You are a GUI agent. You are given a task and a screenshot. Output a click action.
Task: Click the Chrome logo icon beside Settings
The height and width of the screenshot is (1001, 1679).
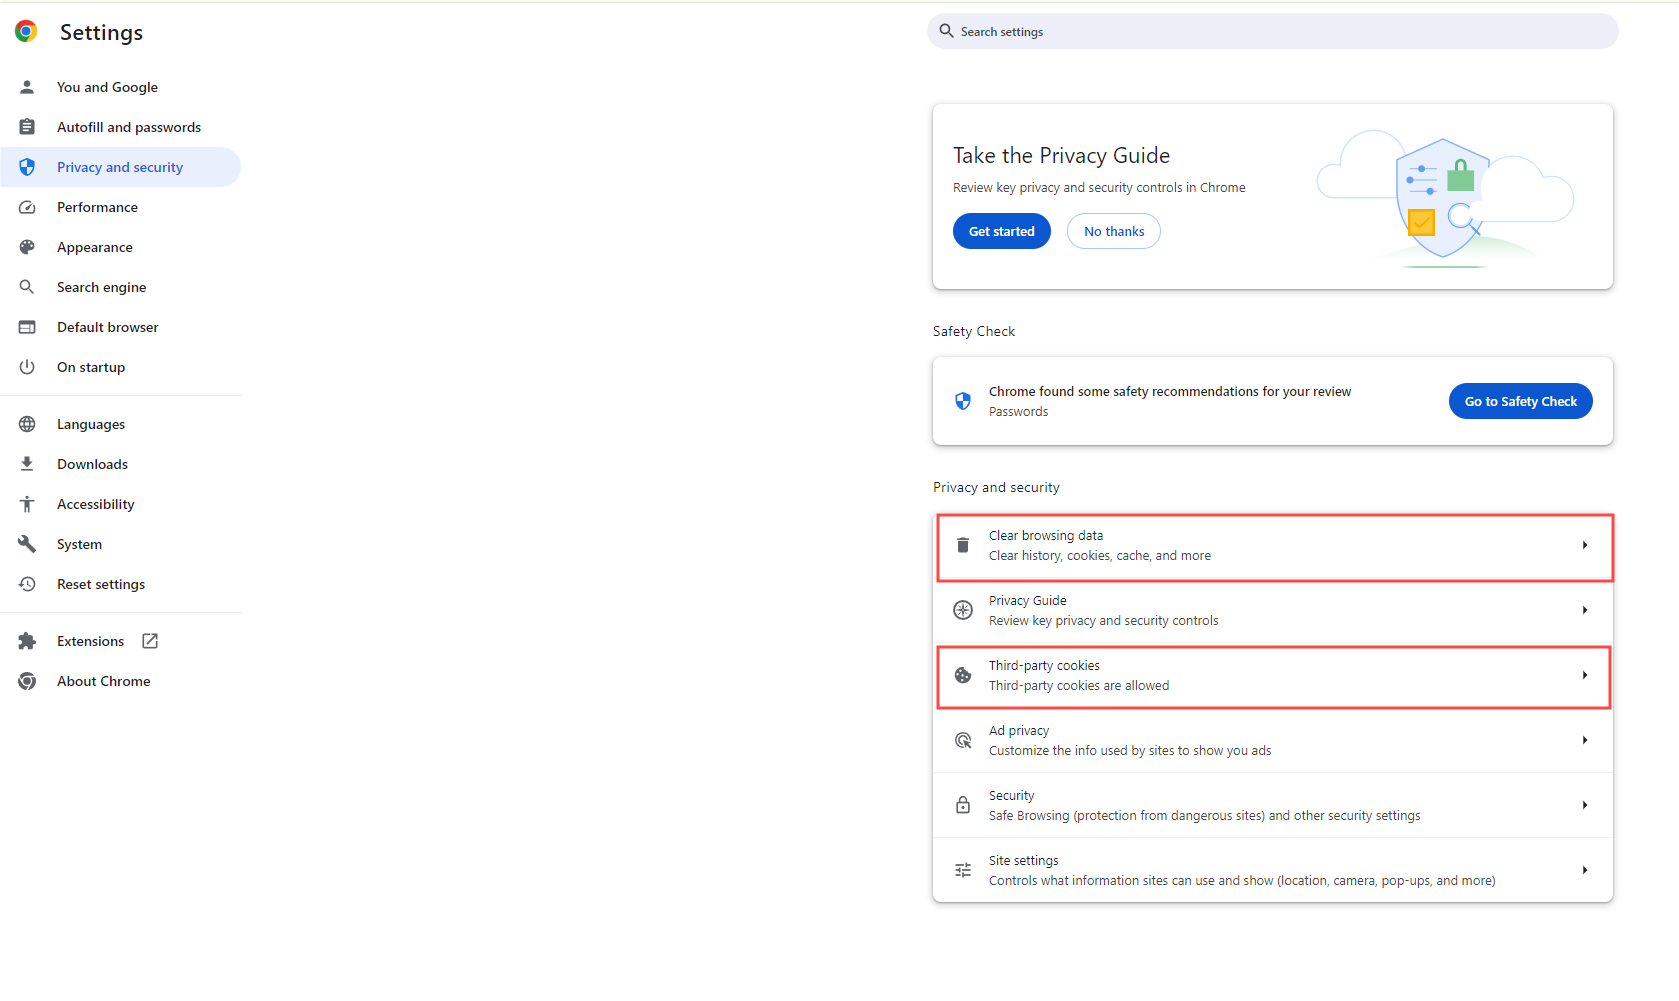coord(26,32)
